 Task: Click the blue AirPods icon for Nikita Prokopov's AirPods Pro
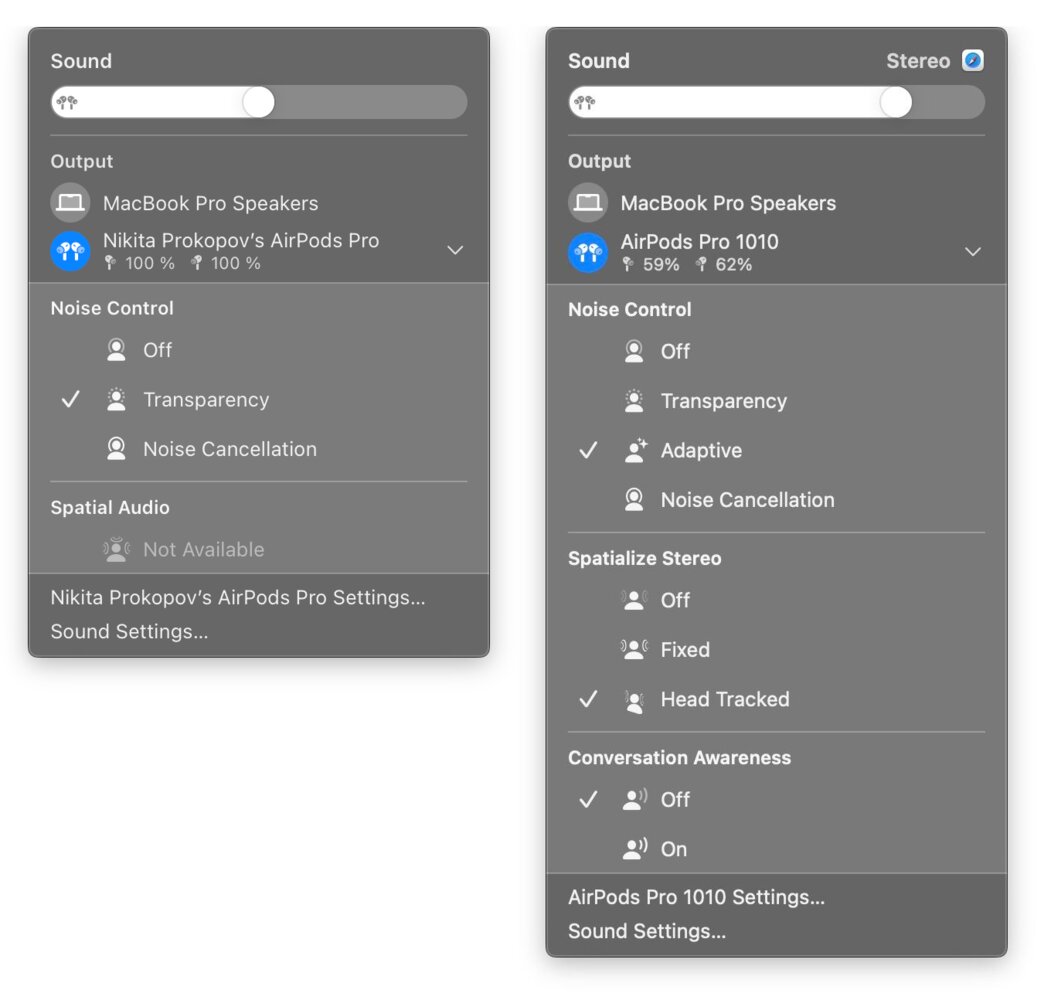[70, 251]
